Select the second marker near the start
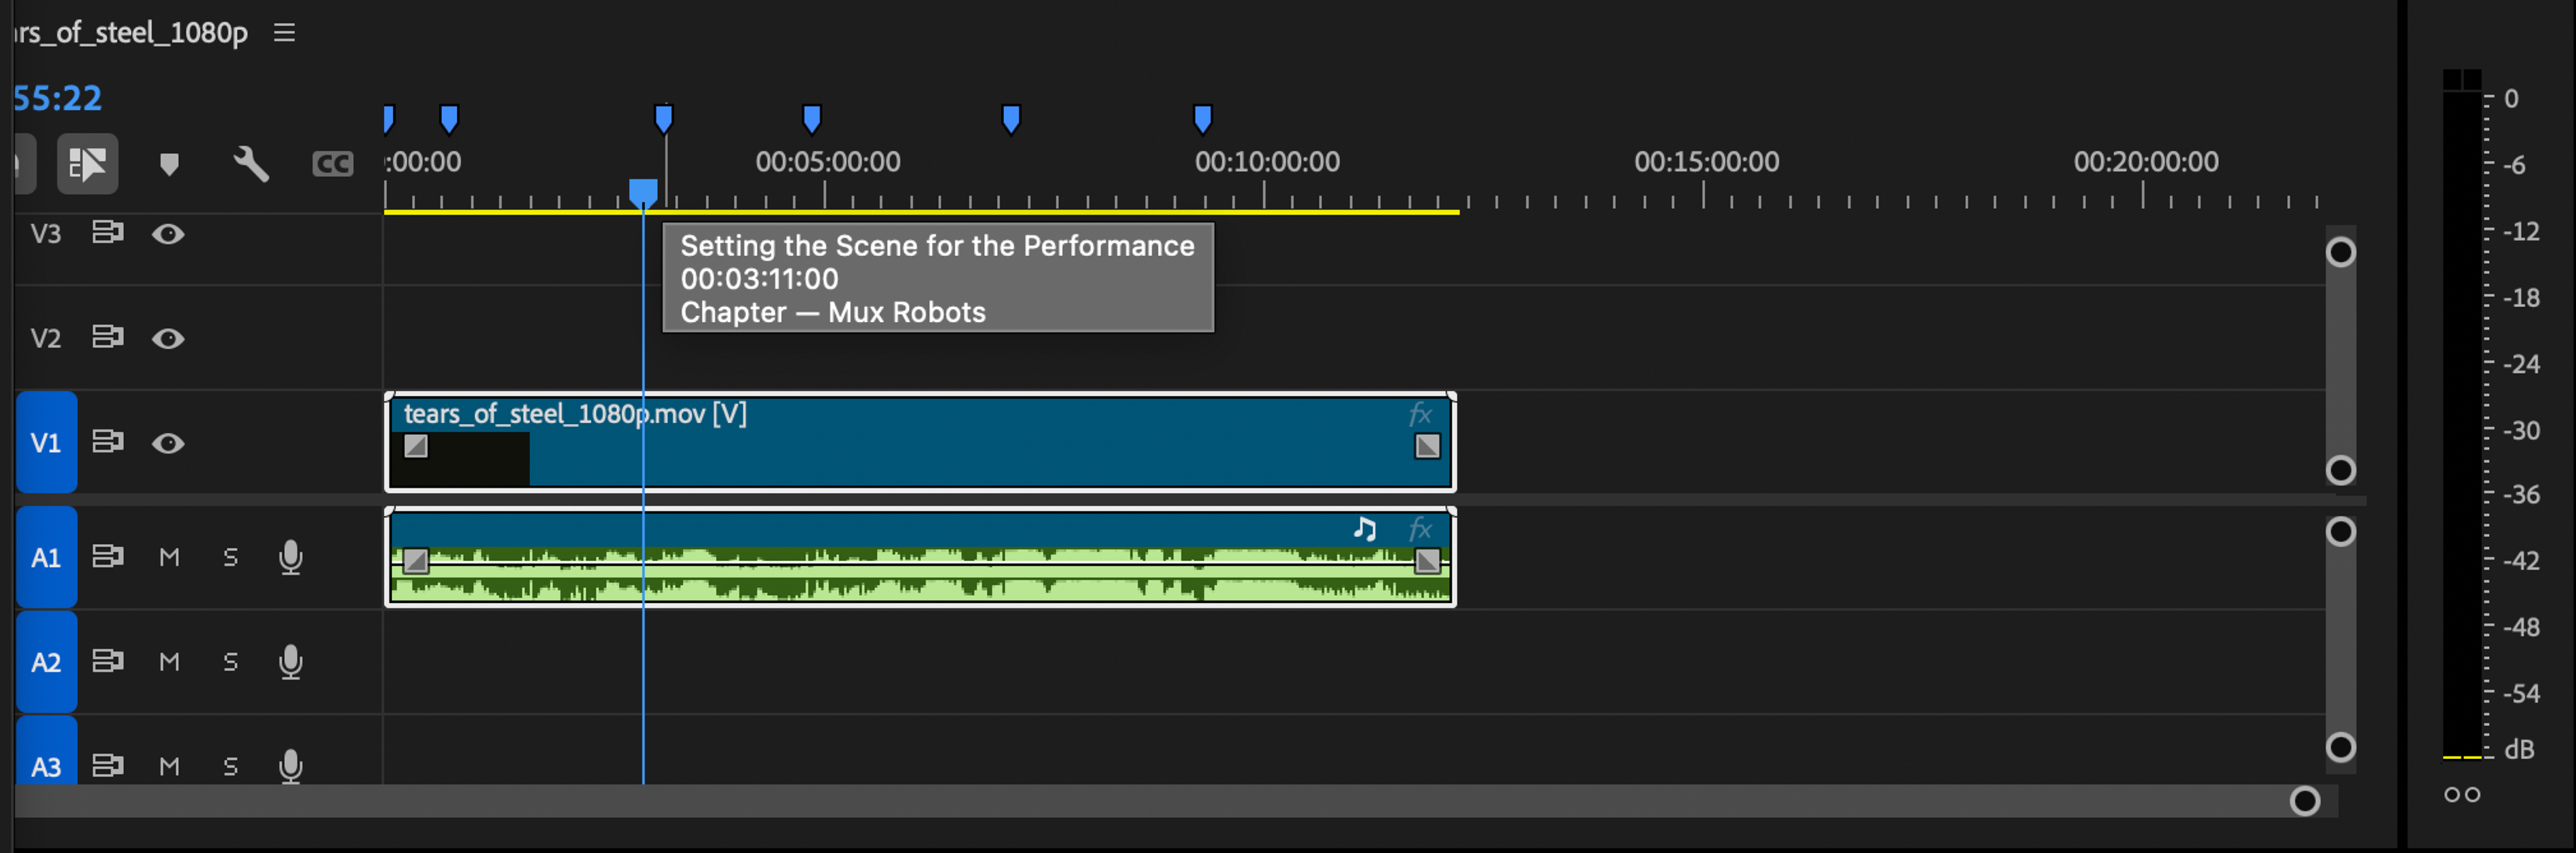 449,119
